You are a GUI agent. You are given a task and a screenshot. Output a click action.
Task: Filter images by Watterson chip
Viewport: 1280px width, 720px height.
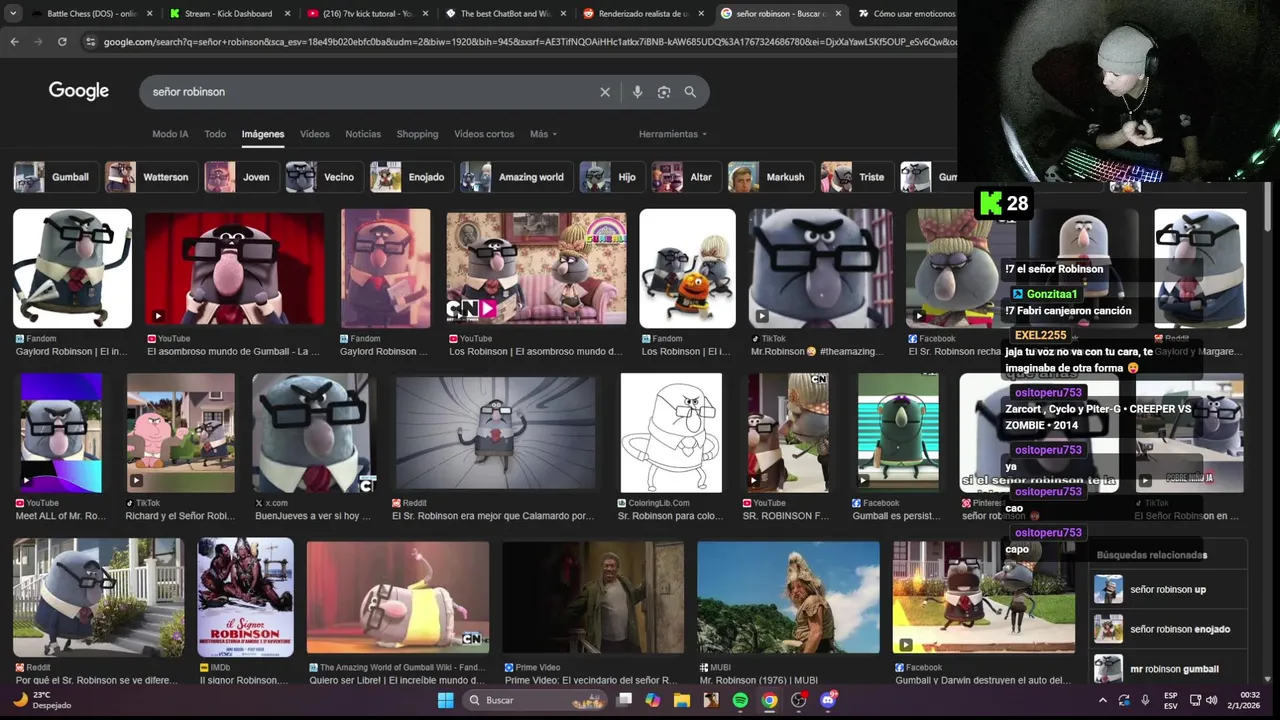tap(151, 177)
